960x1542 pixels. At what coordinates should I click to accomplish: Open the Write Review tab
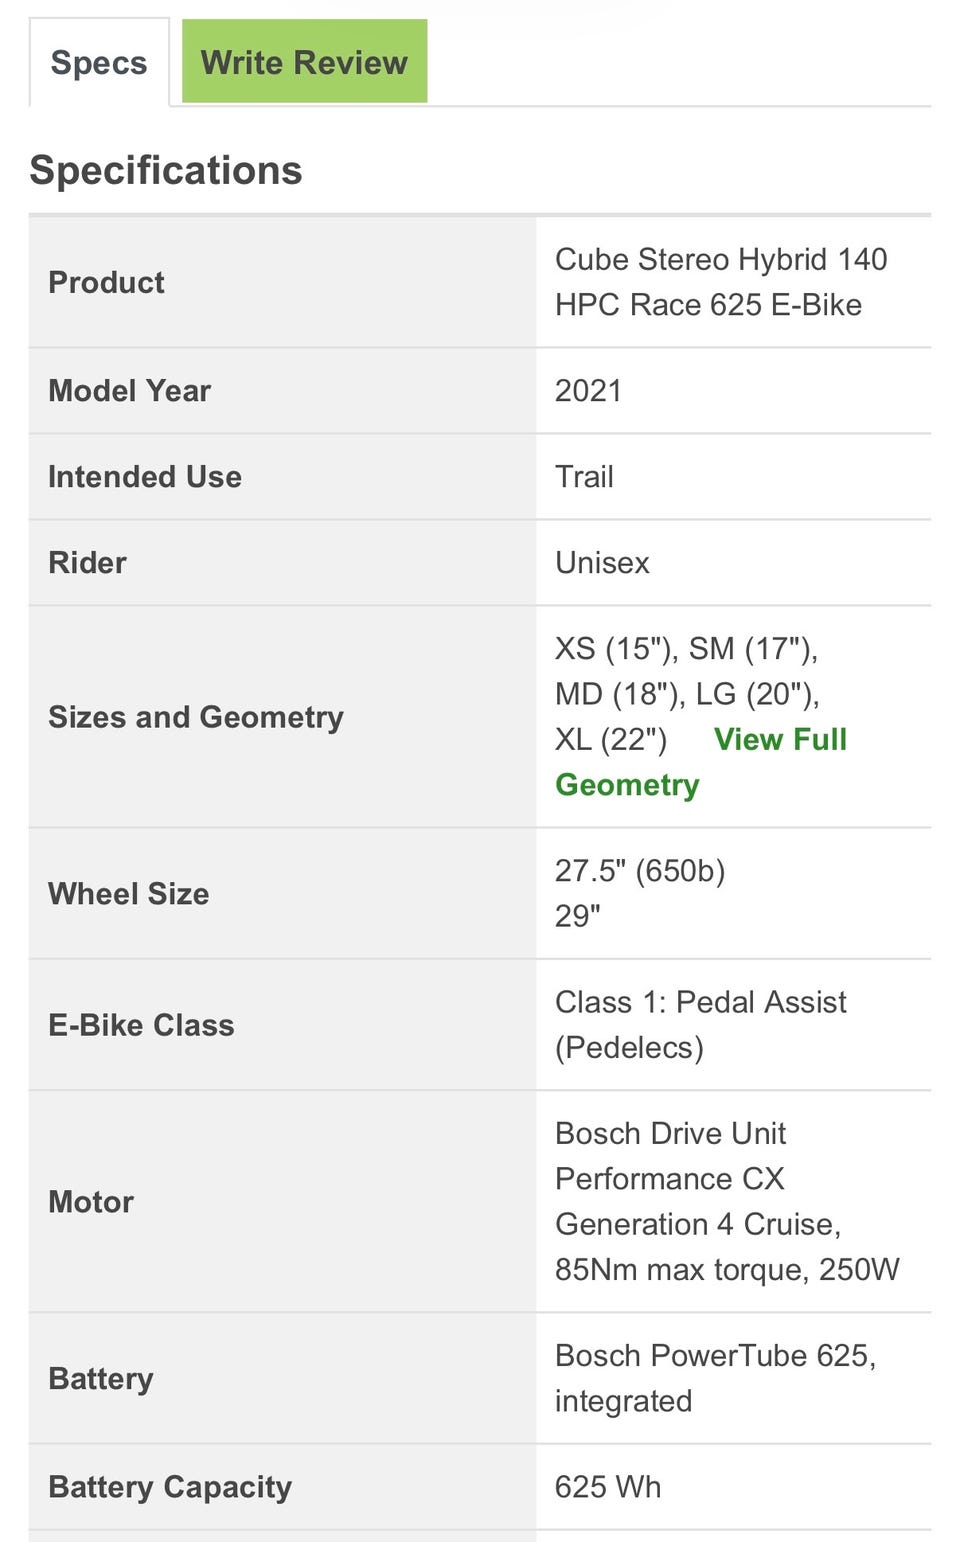(x=304, y=62)
